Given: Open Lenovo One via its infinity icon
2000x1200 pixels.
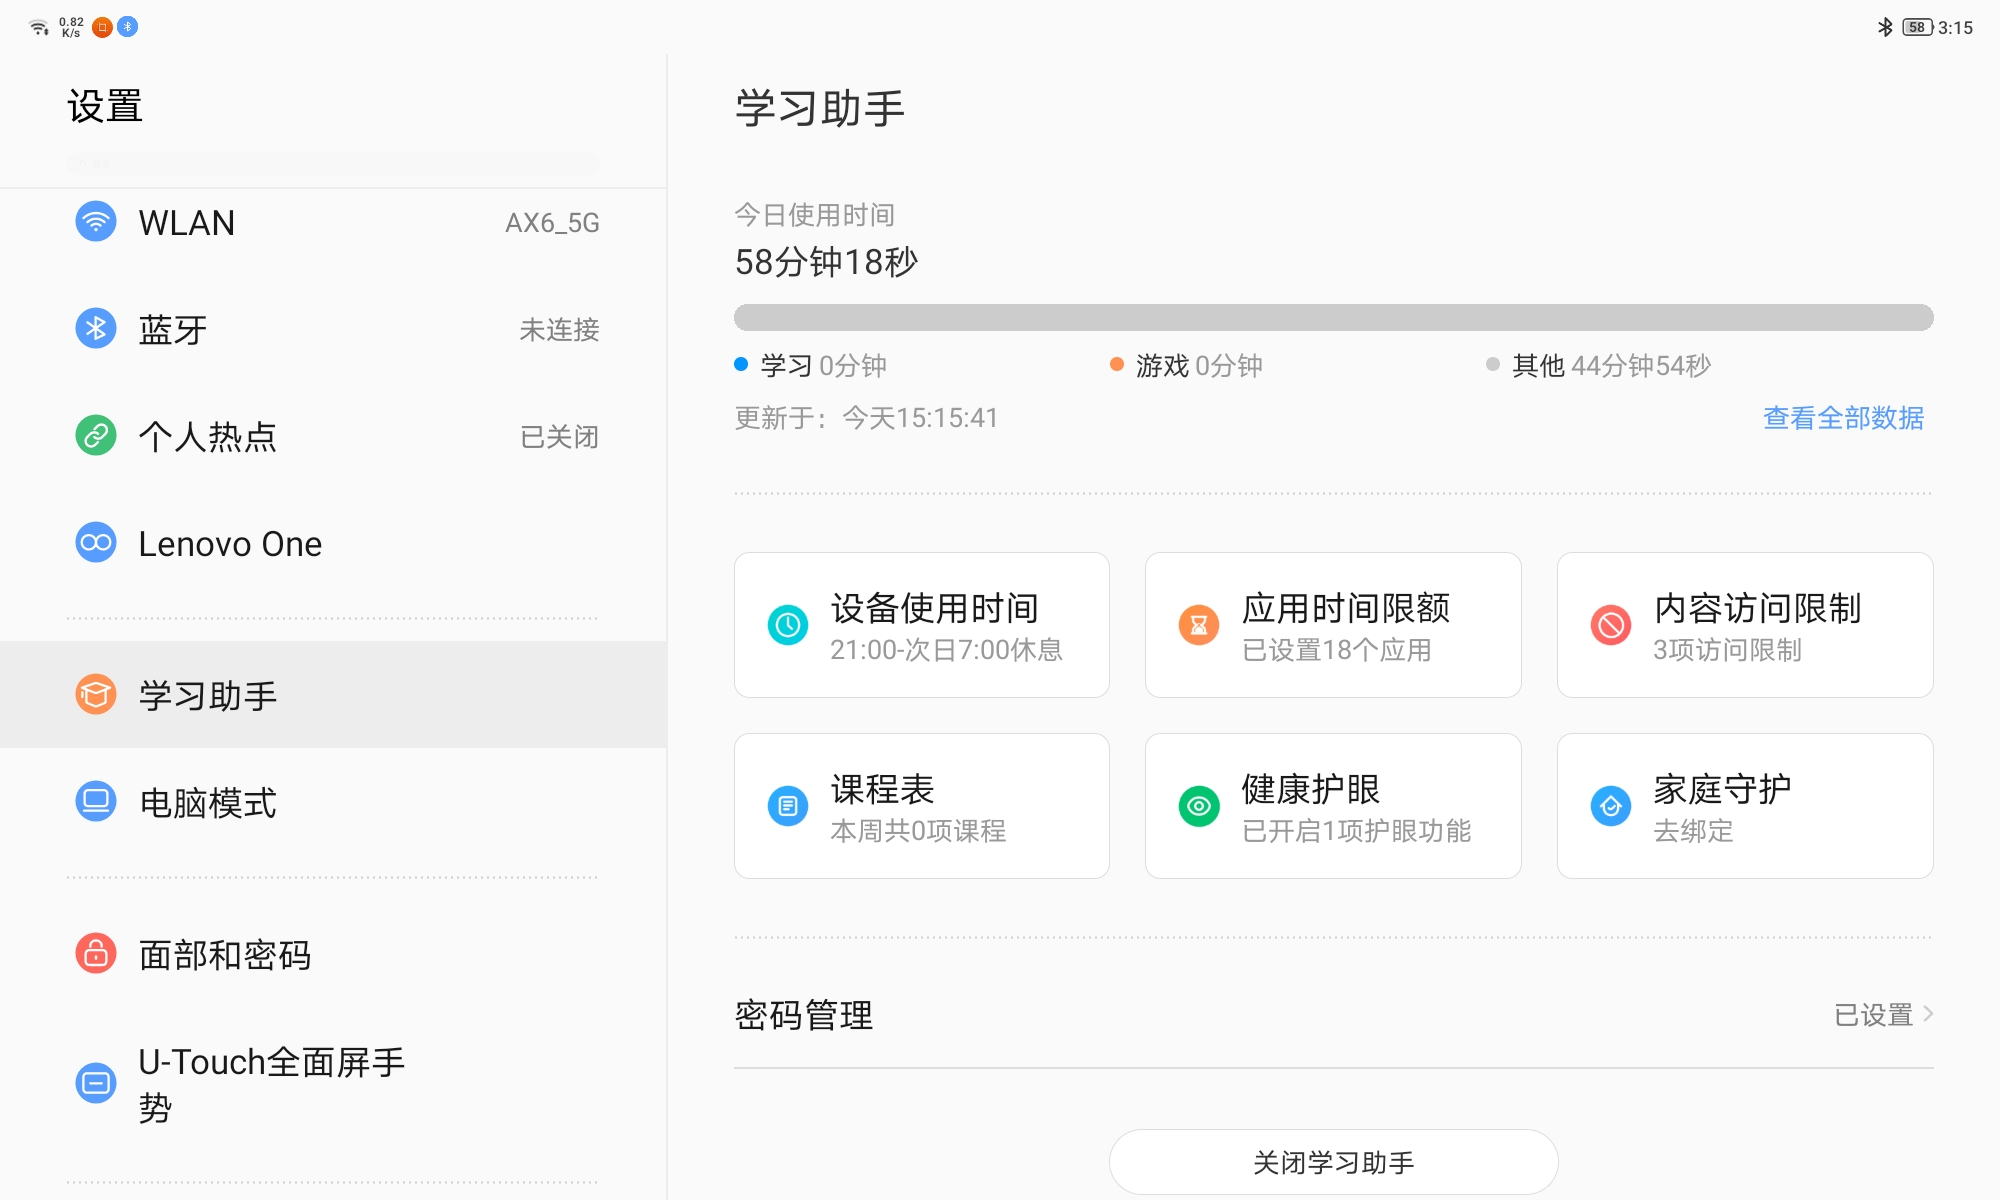Looking at the screenshot, I should (95, 543).
